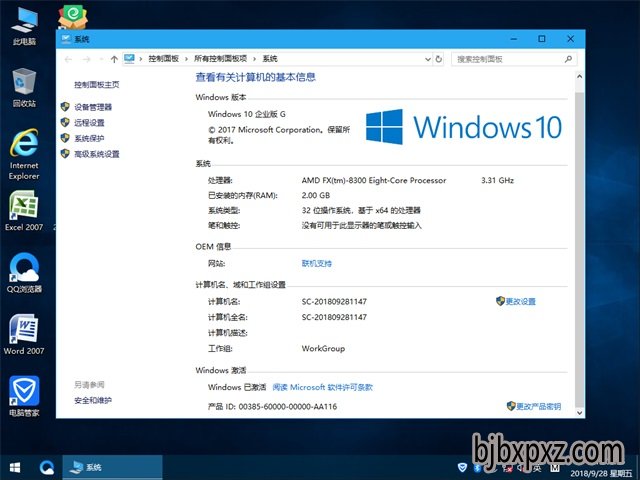Open the 电脑管家 desktop shortcut

(24, 396)
